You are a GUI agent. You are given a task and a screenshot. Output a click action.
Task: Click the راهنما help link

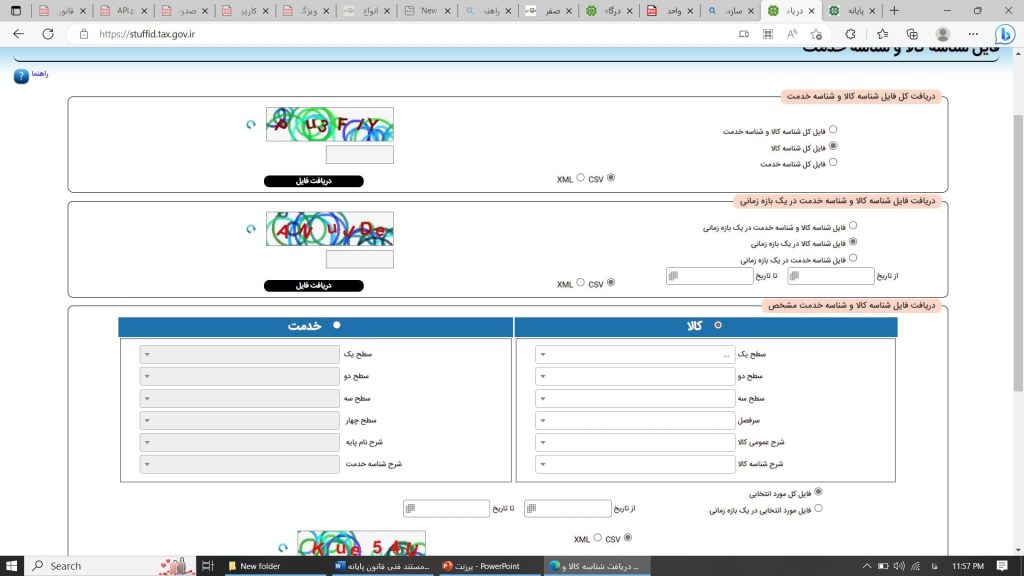coord(40,74)
